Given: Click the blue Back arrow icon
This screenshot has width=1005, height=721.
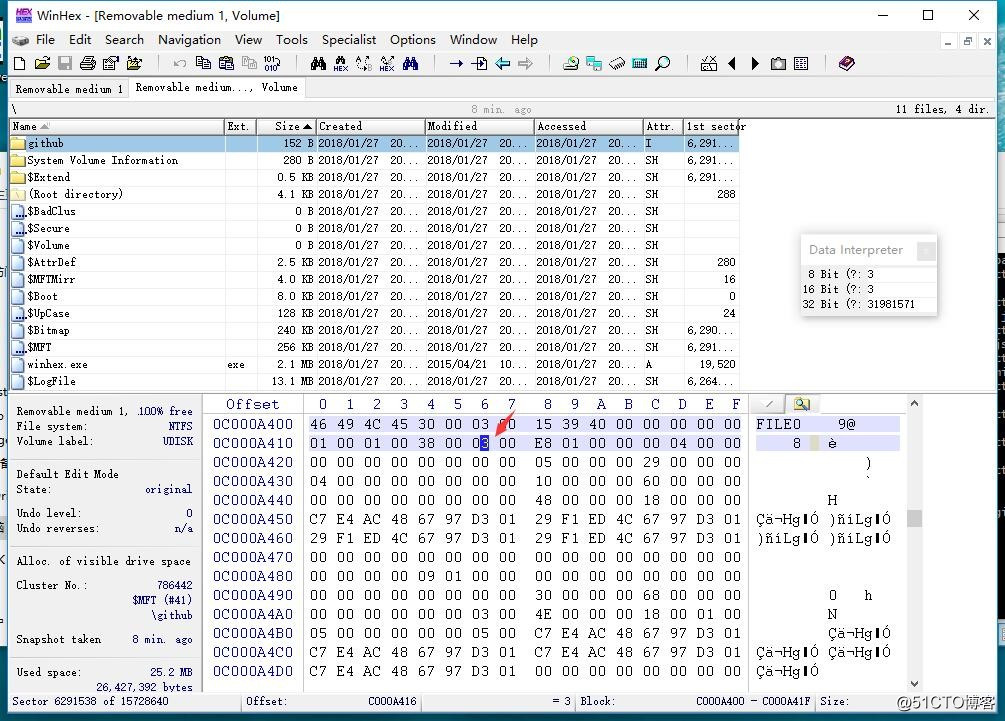Looking at the screenshot, I should (x=502, y=63).
